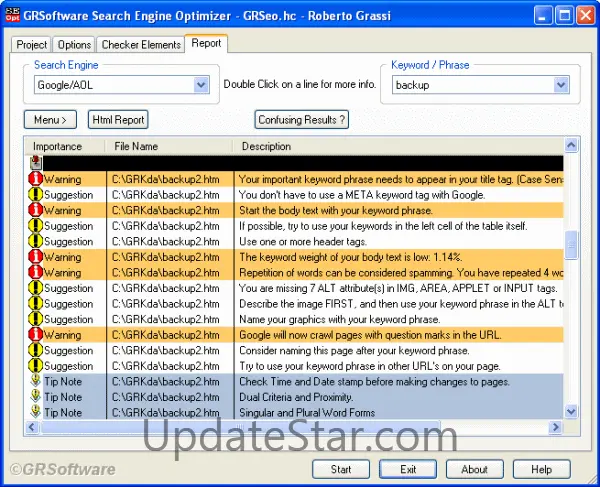Select 'Use one or more header tags.' description
The height and width of the screenshot is (487, 600).
point(303,241)
